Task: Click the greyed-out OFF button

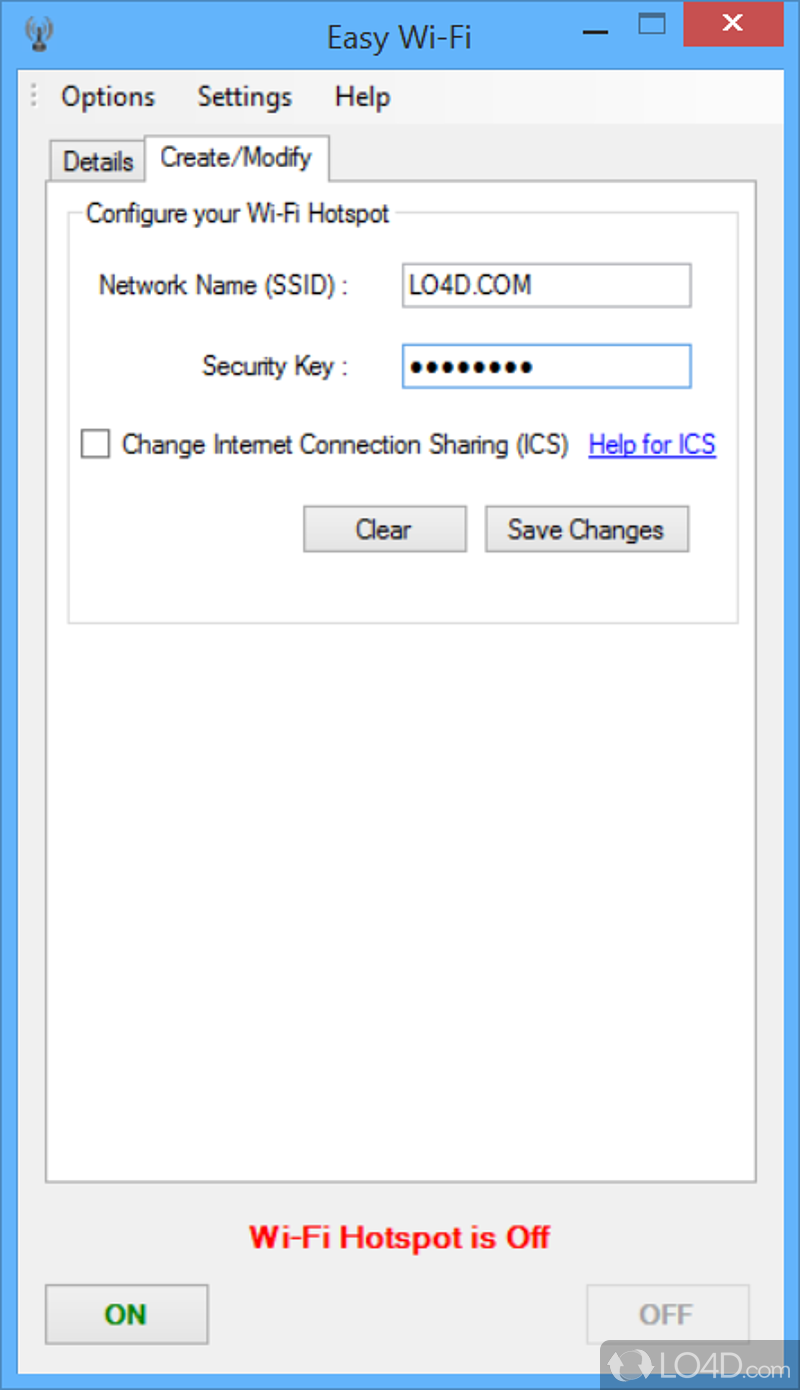Action: (x=666, y=1314)
